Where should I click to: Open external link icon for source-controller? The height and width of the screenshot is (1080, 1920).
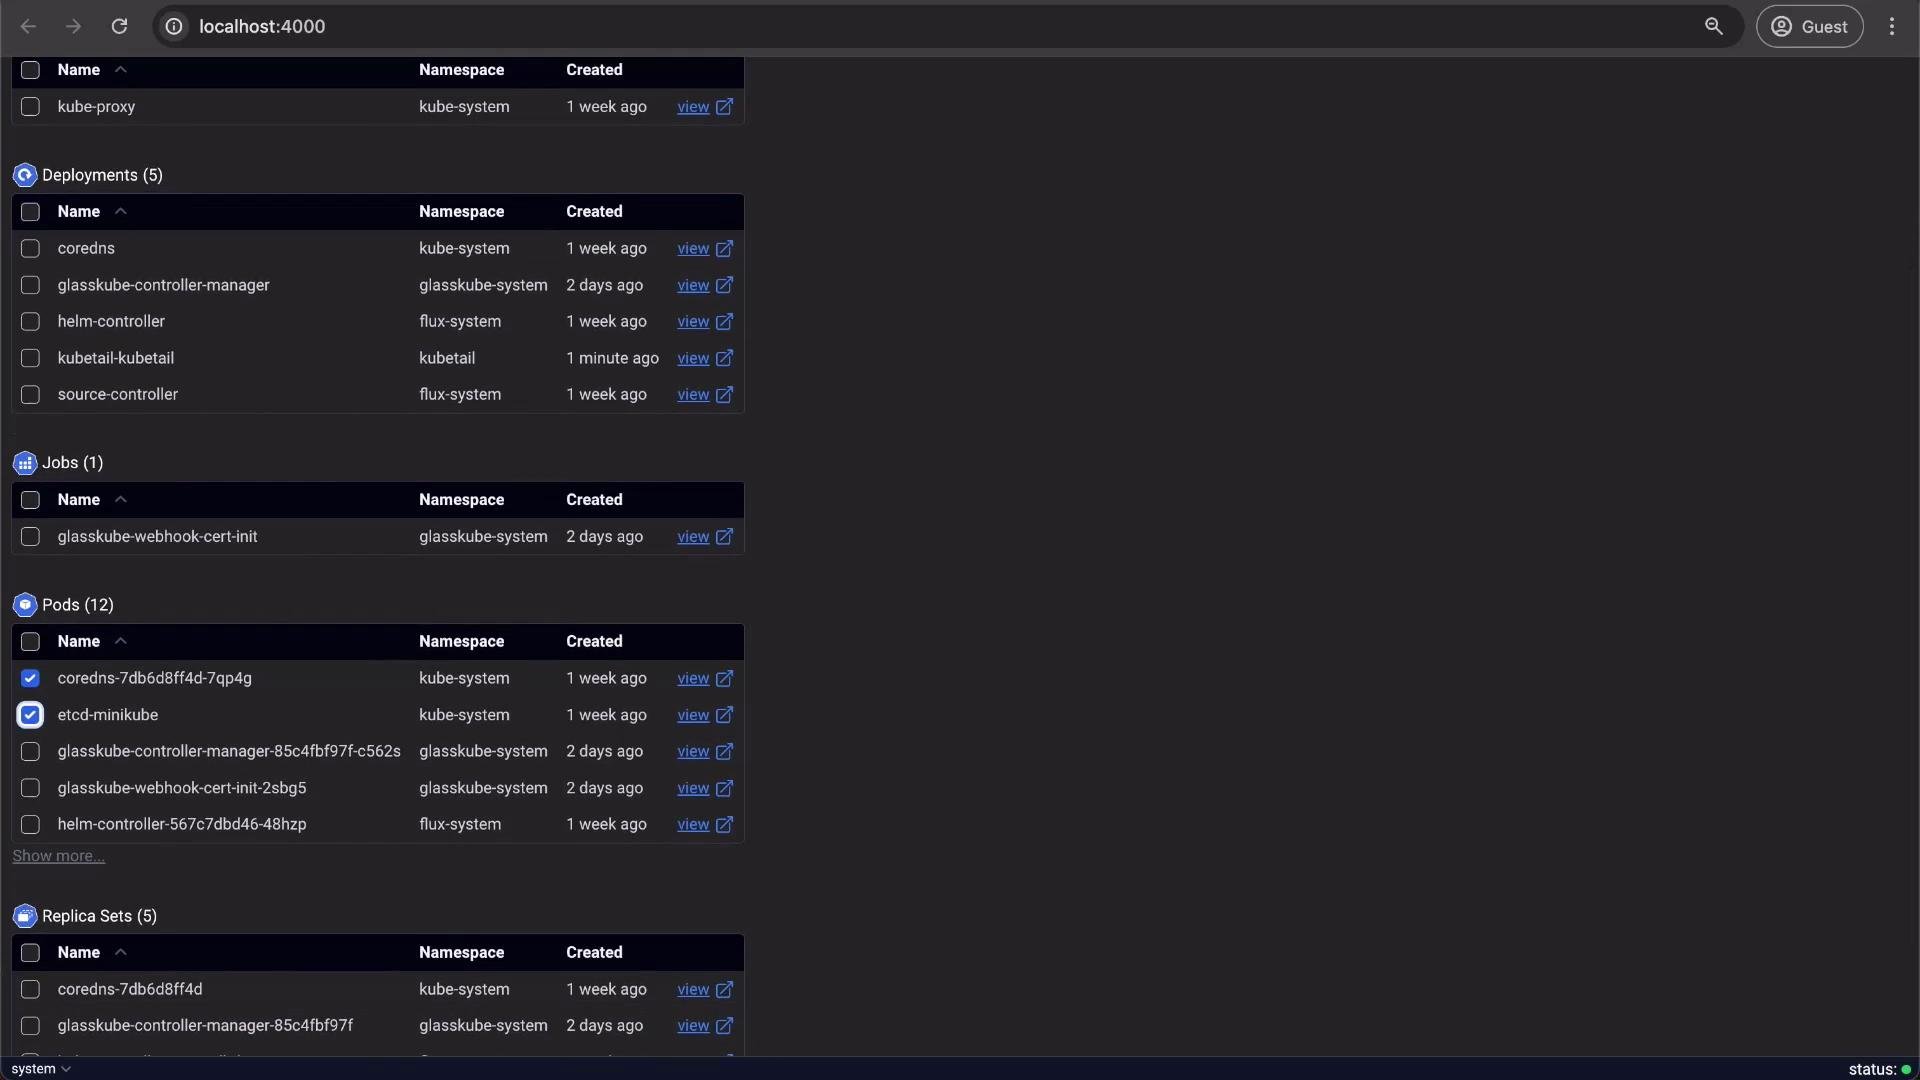725,395
